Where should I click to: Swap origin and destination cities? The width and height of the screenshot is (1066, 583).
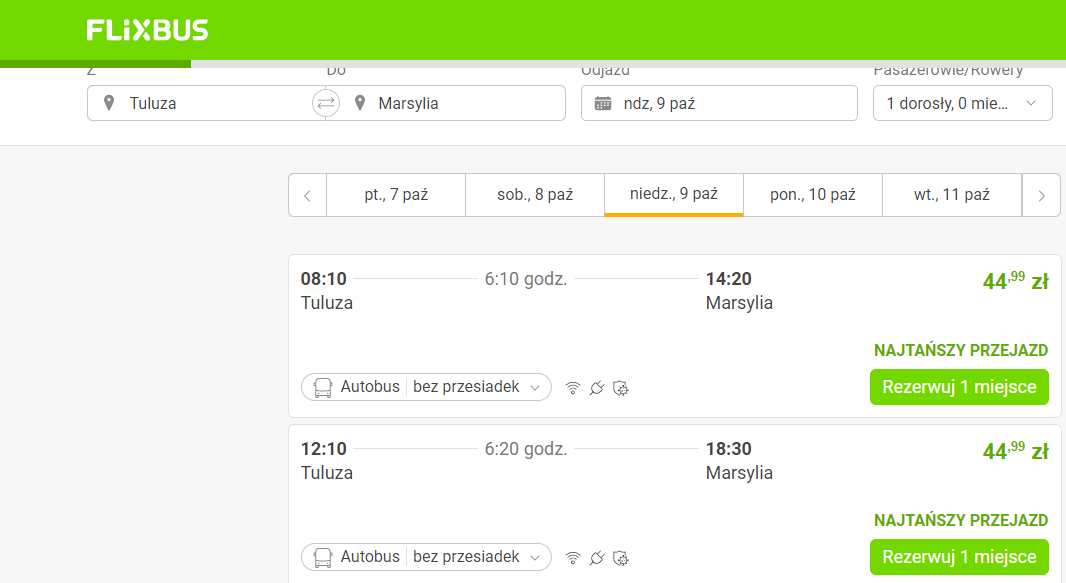click(326, 103)
